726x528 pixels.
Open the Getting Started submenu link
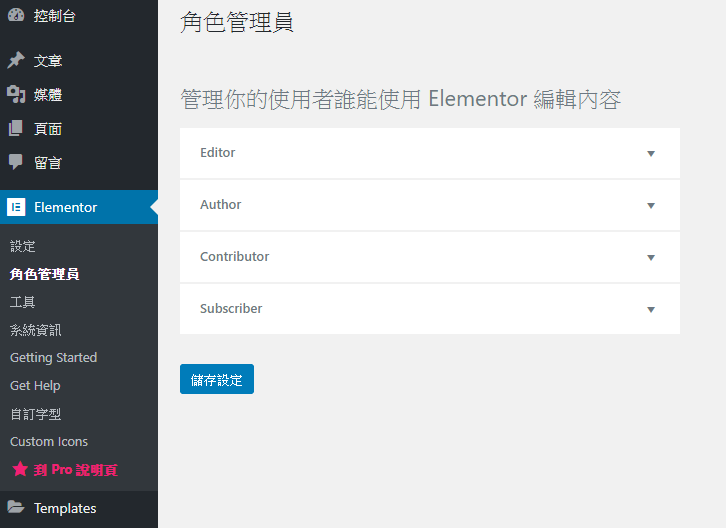(x=54, y=358)
